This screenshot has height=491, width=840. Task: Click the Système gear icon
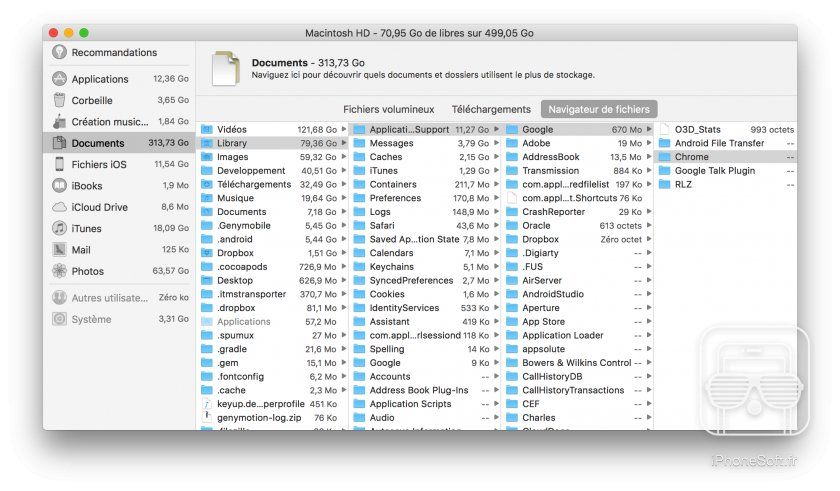tap(59, 319)
